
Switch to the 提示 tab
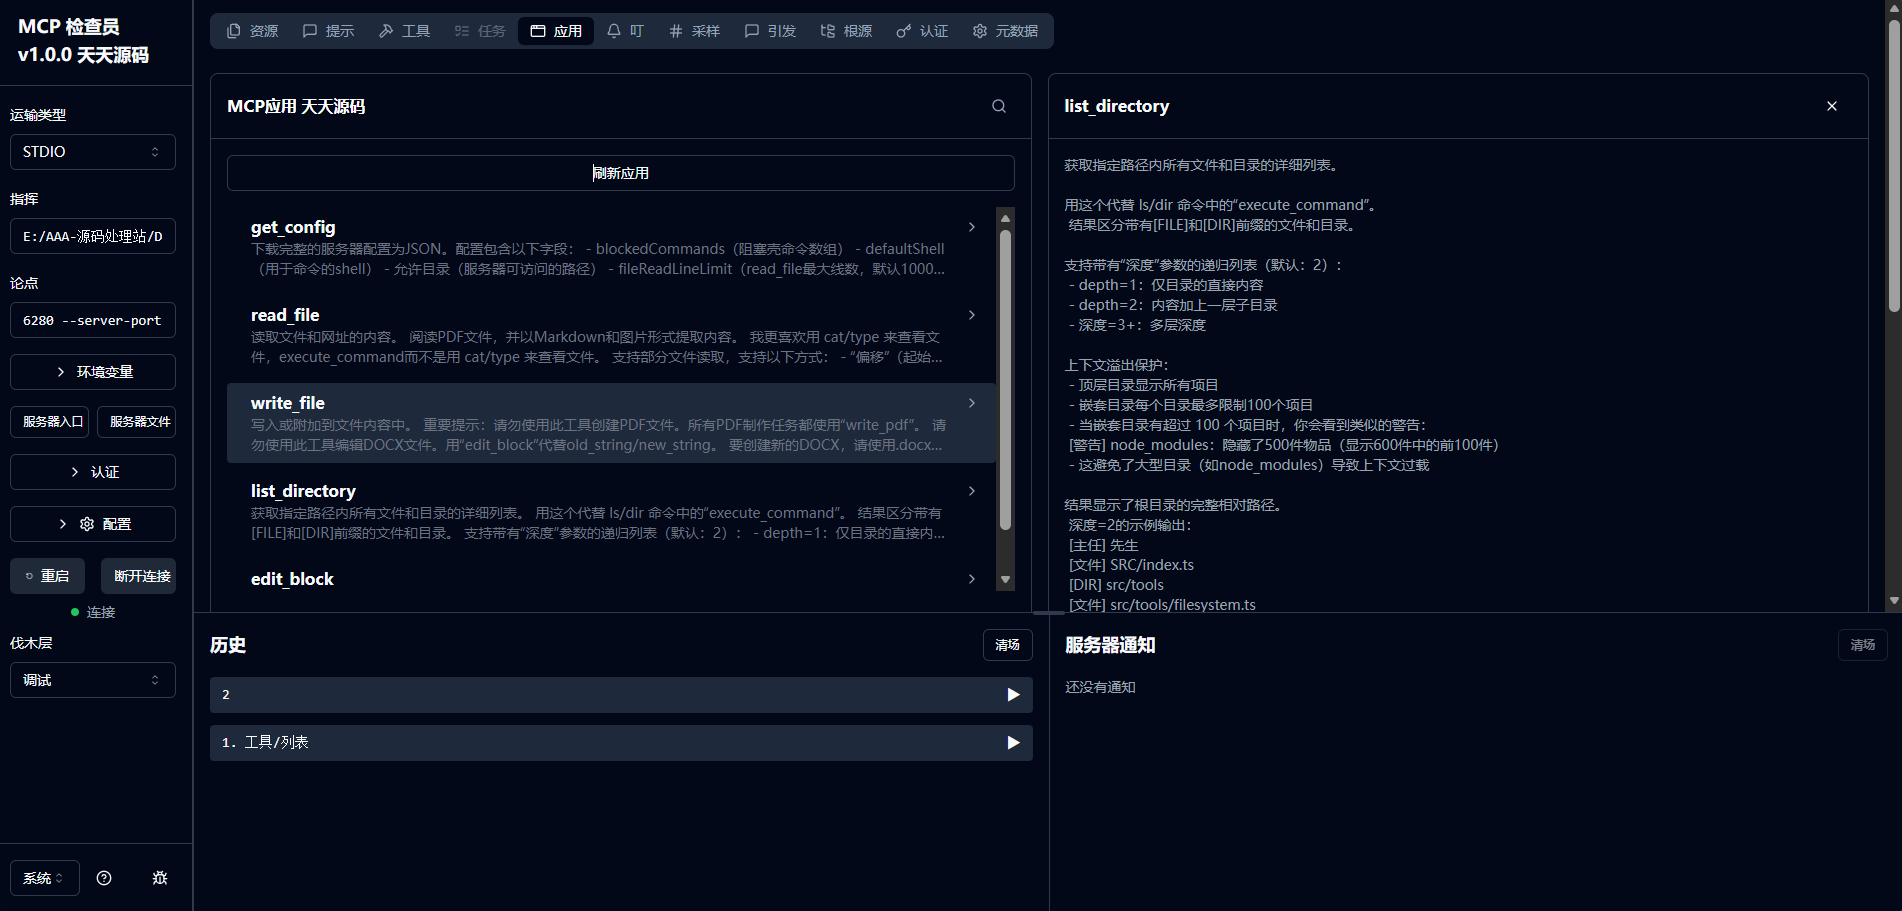point(328,31)
